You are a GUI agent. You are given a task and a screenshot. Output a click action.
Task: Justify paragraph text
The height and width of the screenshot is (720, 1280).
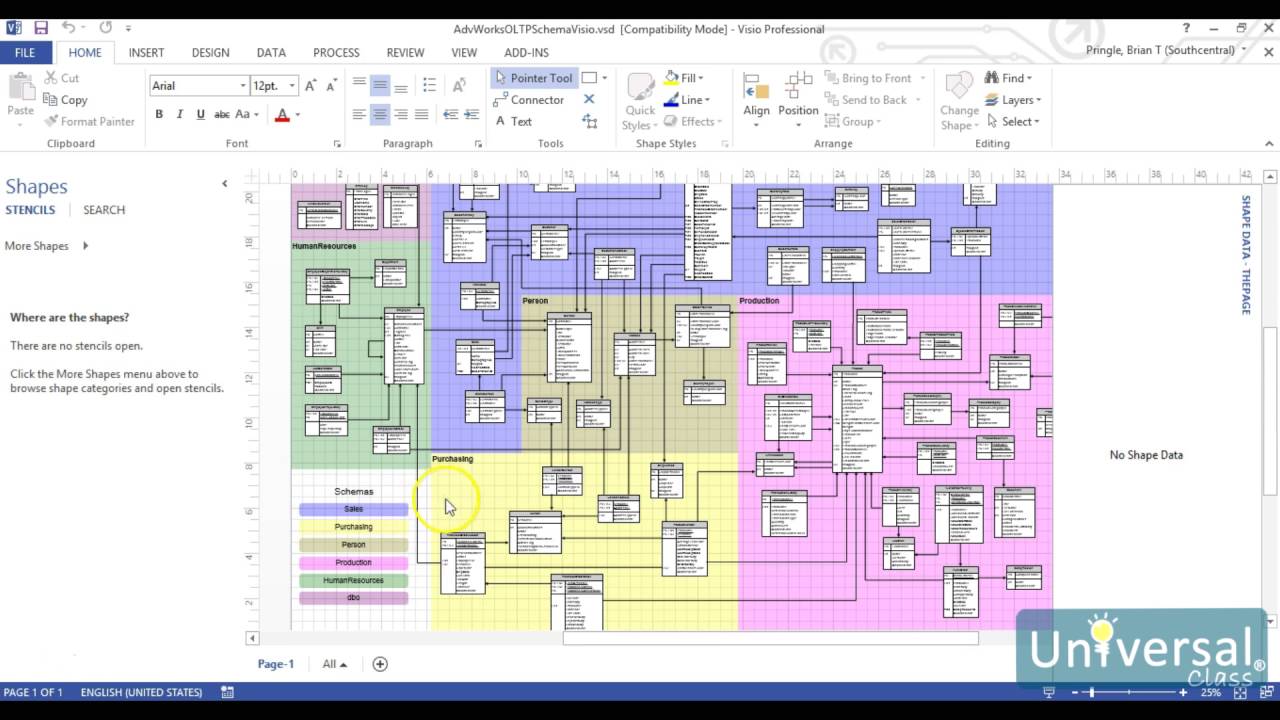(x=422, y=115)
